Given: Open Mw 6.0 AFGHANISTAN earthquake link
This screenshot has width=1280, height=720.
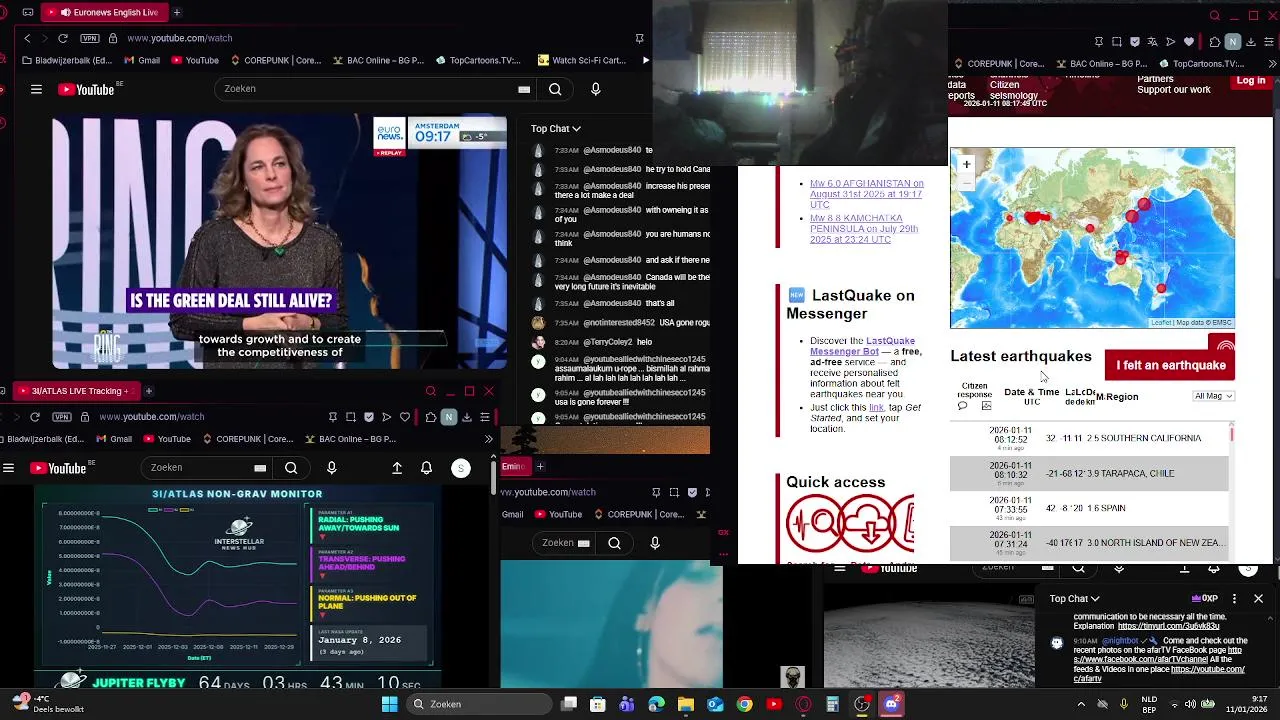Looking at the screenshot, I should click(x=866, y=194).
